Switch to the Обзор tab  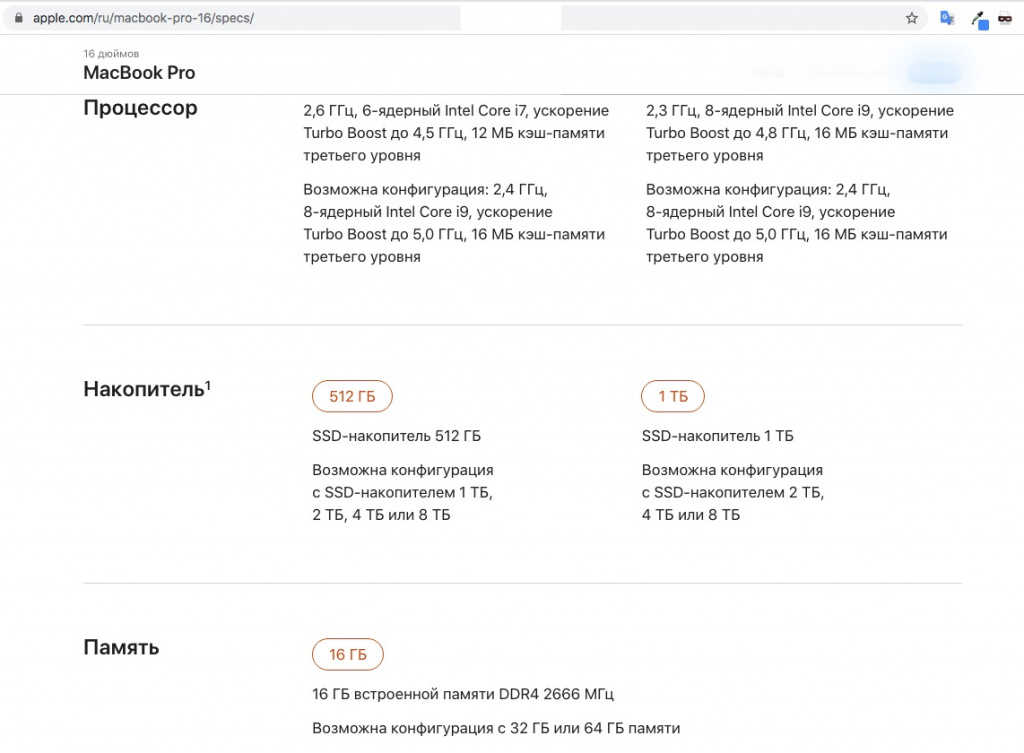(x=768, y=72)
